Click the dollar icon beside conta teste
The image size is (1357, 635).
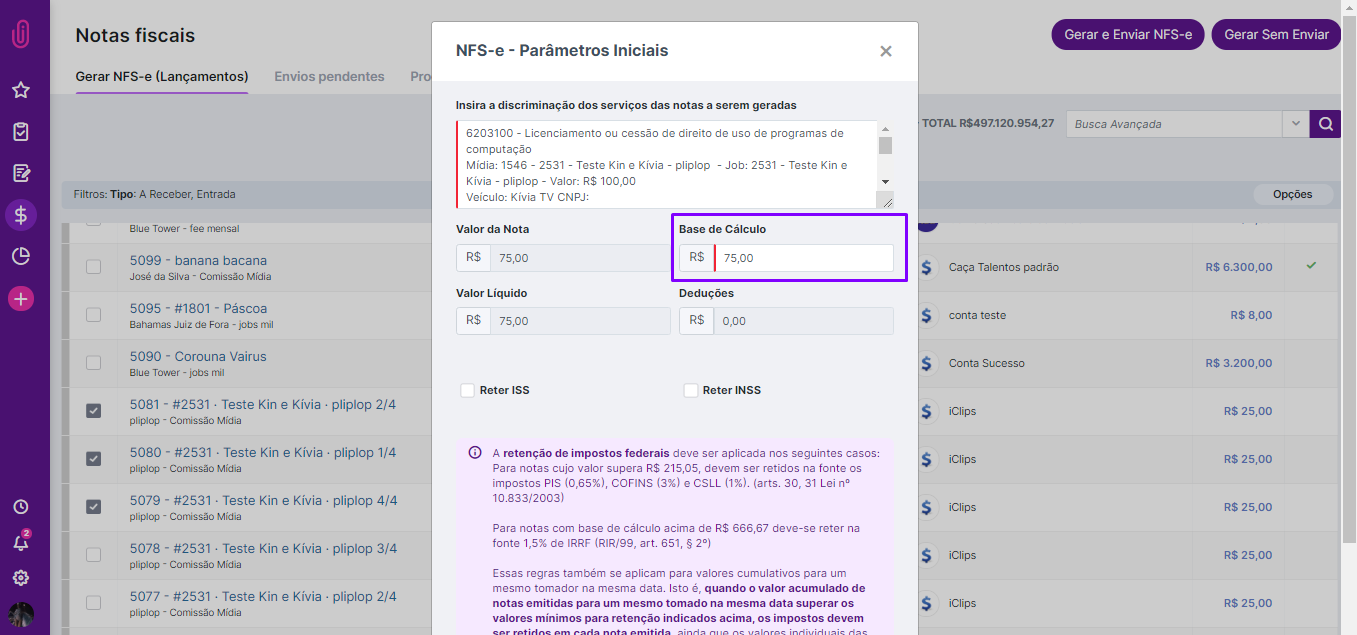927,315
